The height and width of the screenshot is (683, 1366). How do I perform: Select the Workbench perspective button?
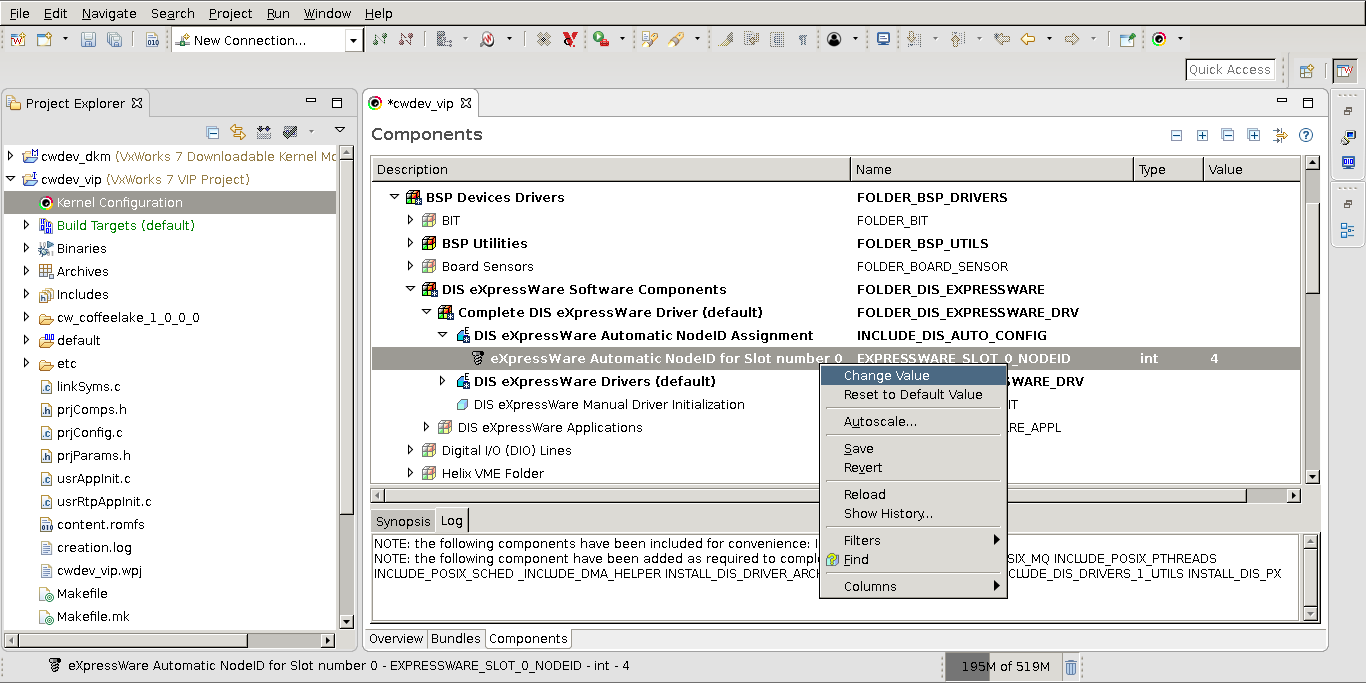coord(1345,71)
